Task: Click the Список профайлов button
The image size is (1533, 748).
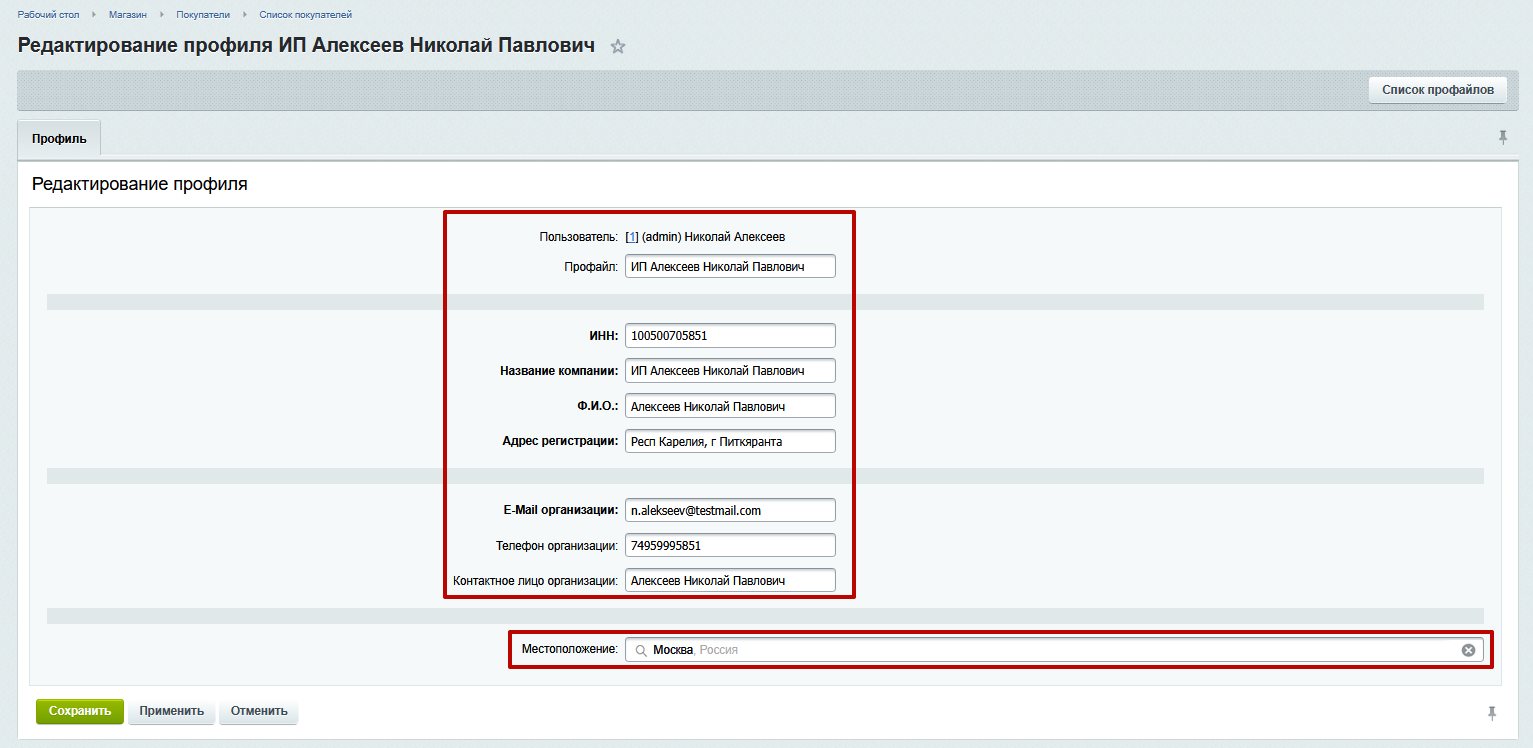Action: pos(1437,90)
